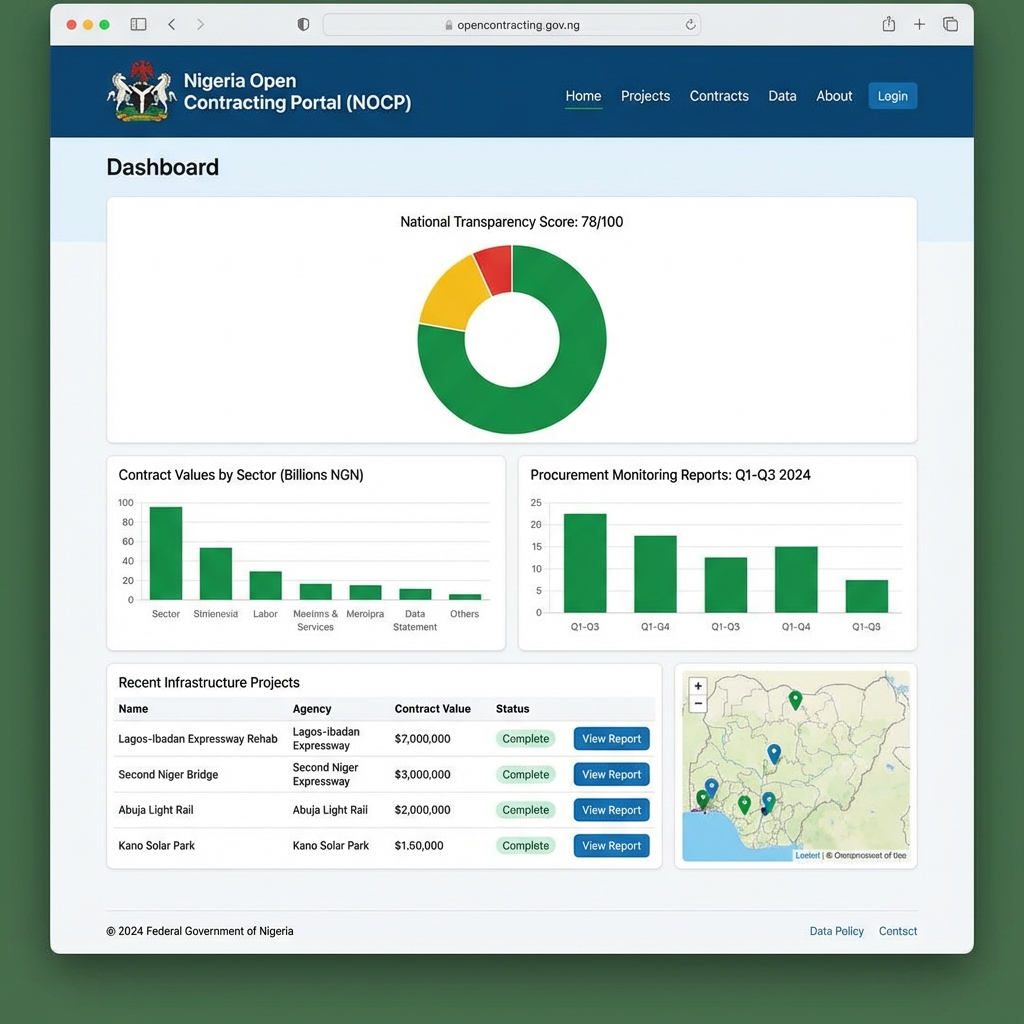
Task: Click the forward navigation arrow
Action: 199,24
